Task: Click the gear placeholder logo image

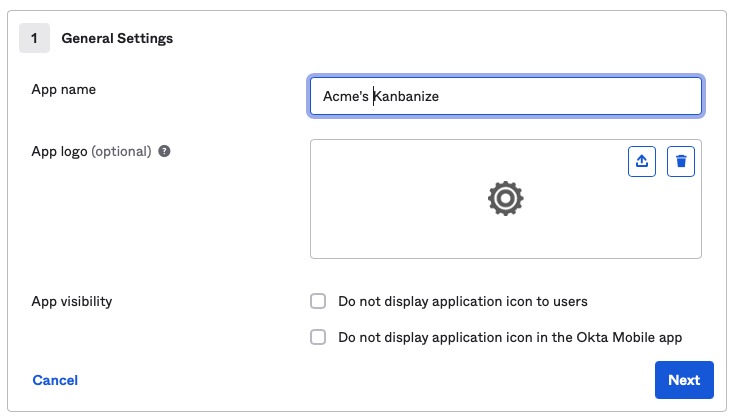Action: tap(505, 199)
